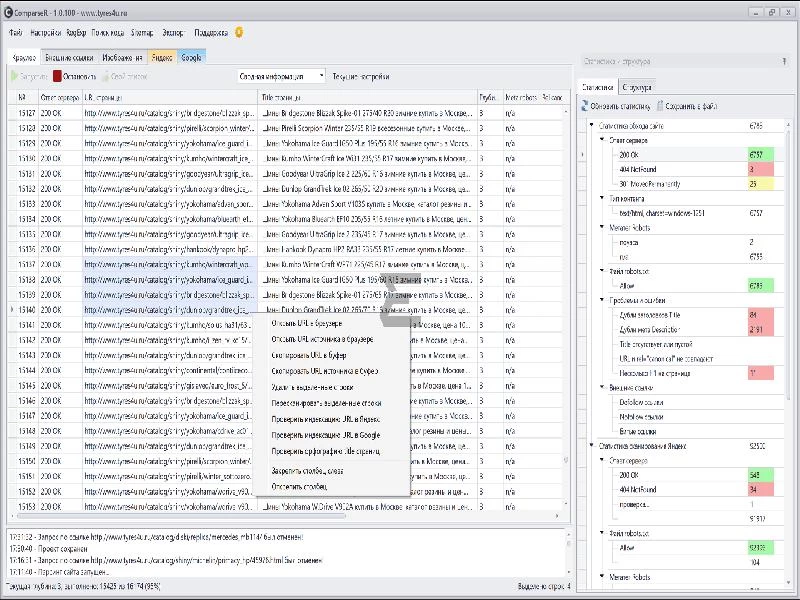Click the list reset icon in the crawler toolbar

(x=106, y=76)
